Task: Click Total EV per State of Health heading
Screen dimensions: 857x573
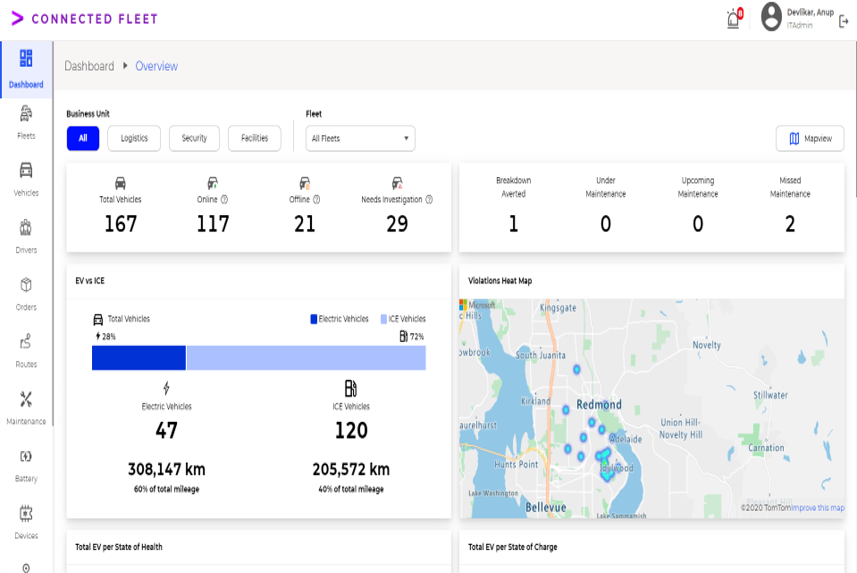Action: tap(119, 547)
